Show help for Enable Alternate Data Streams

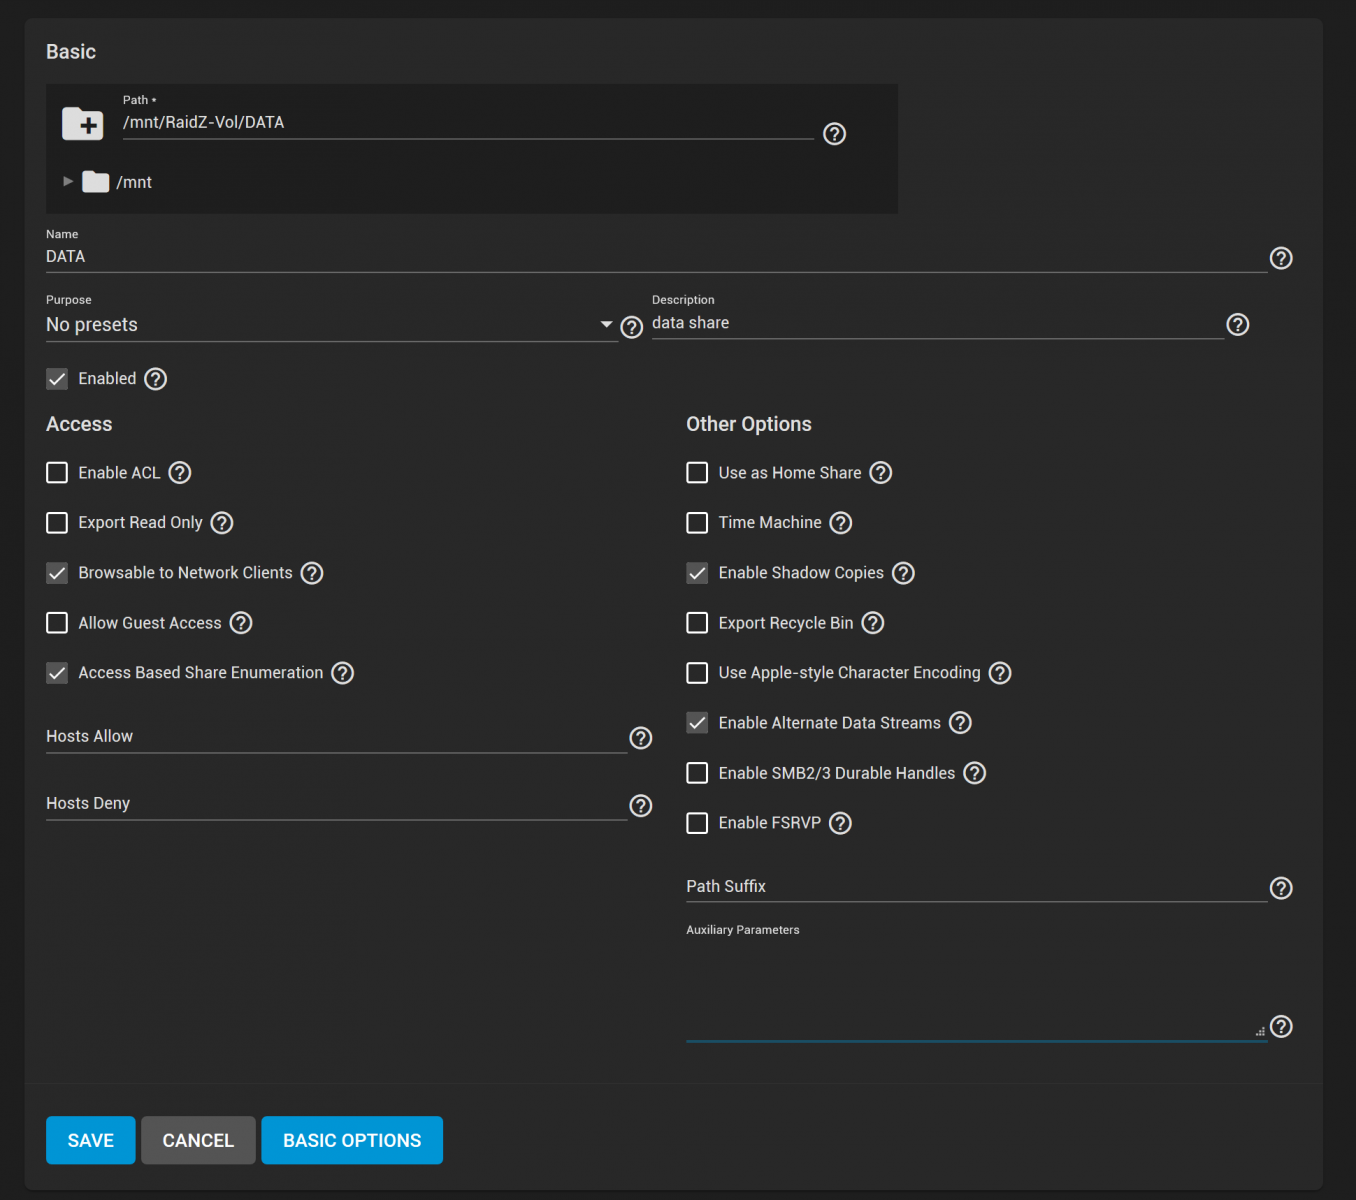pyautogui.click(x=960, y=723)
